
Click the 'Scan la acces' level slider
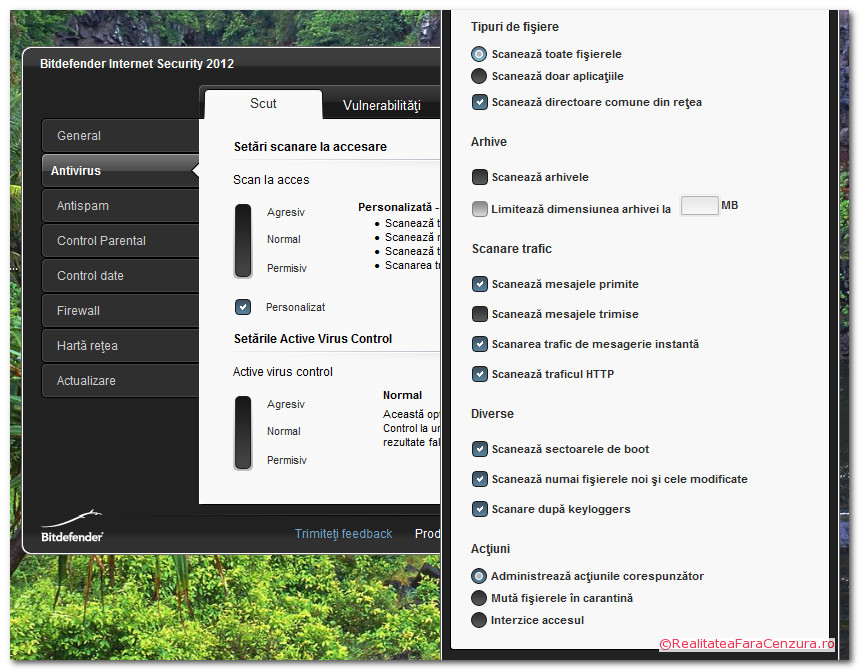point(243,241)
